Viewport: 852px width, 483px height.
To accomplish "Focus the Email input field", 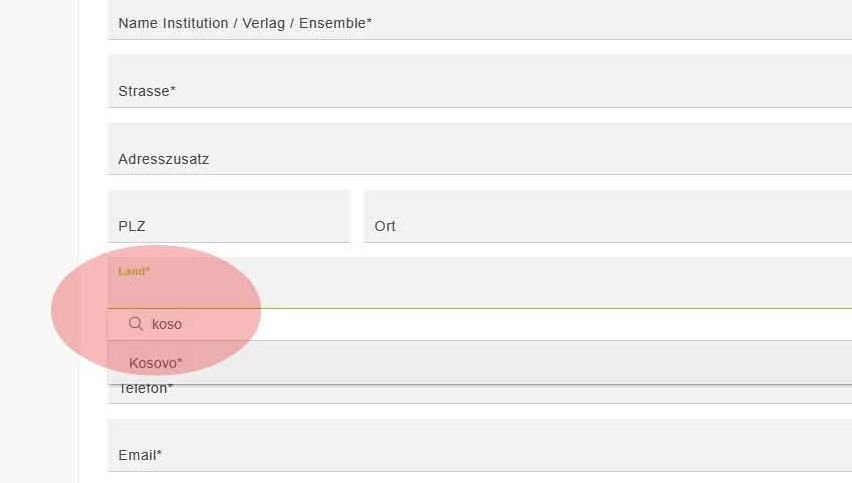I will [x=480, y=446].
